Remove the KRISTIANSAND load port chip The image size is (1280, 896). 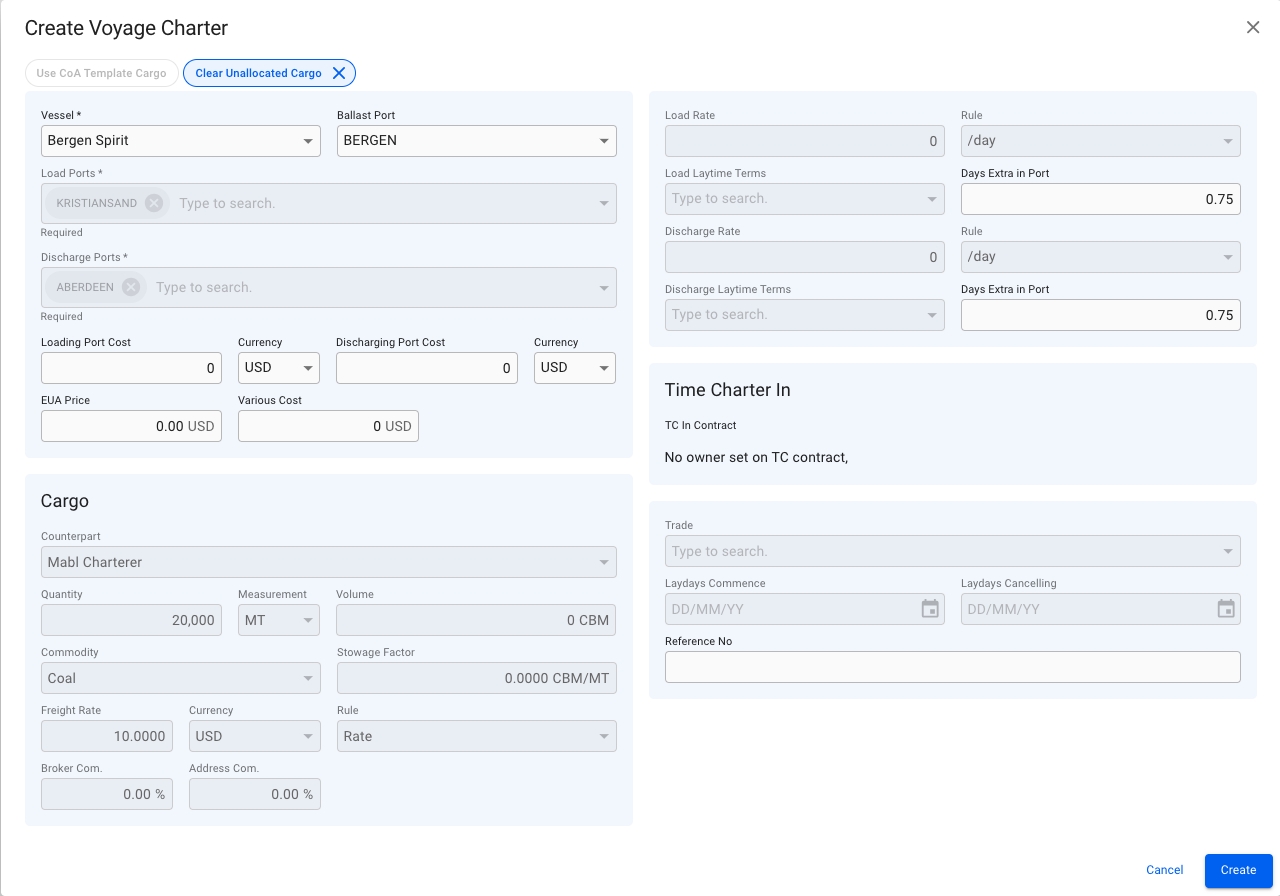154,203
